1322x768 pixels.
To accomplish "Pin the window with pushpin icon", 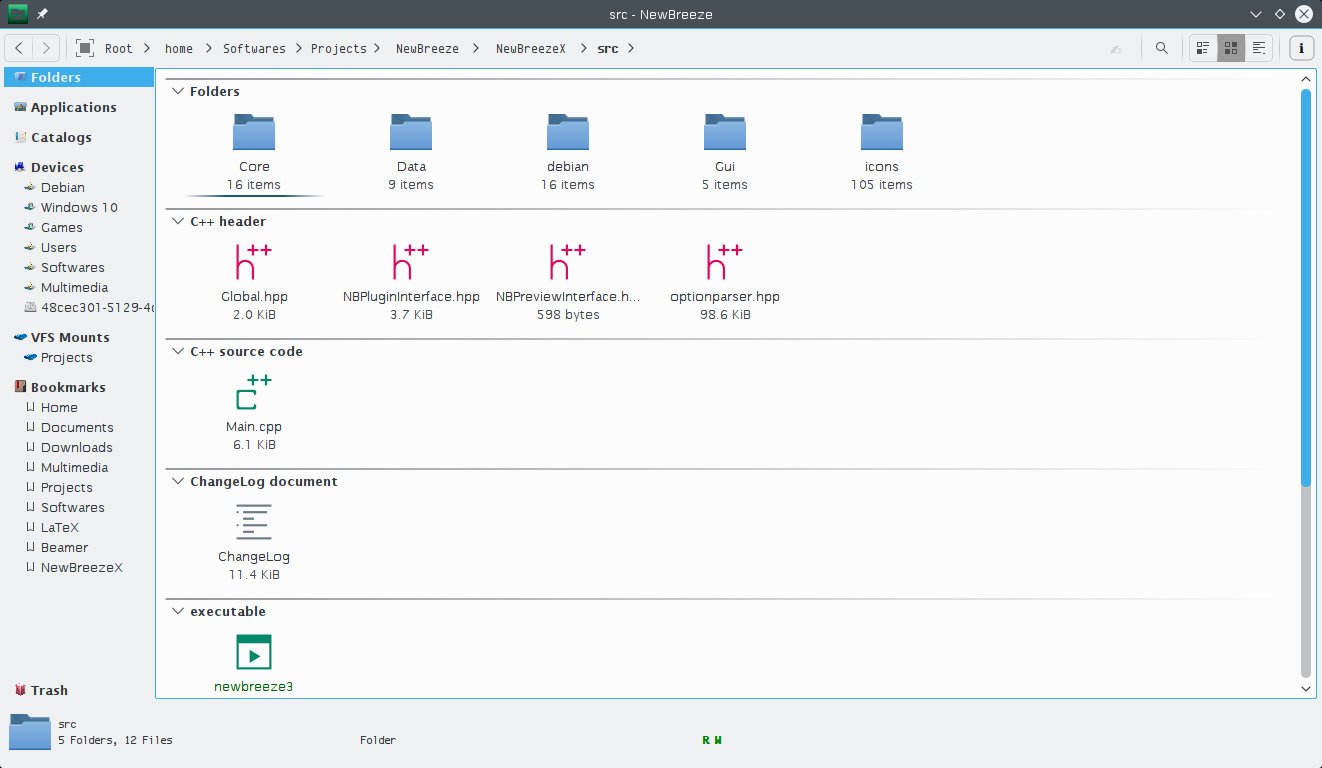I will click(42, 14).
